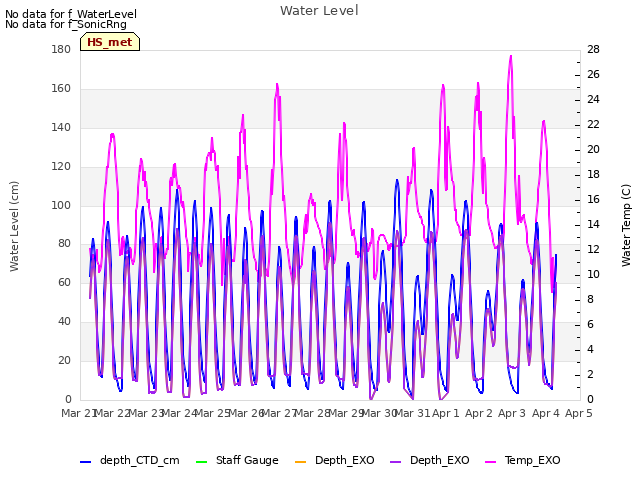Image resolution: width=640 pixels, height=480 pixels.
Task: Click the HS_met annotation label
Action: click(110, 42)
